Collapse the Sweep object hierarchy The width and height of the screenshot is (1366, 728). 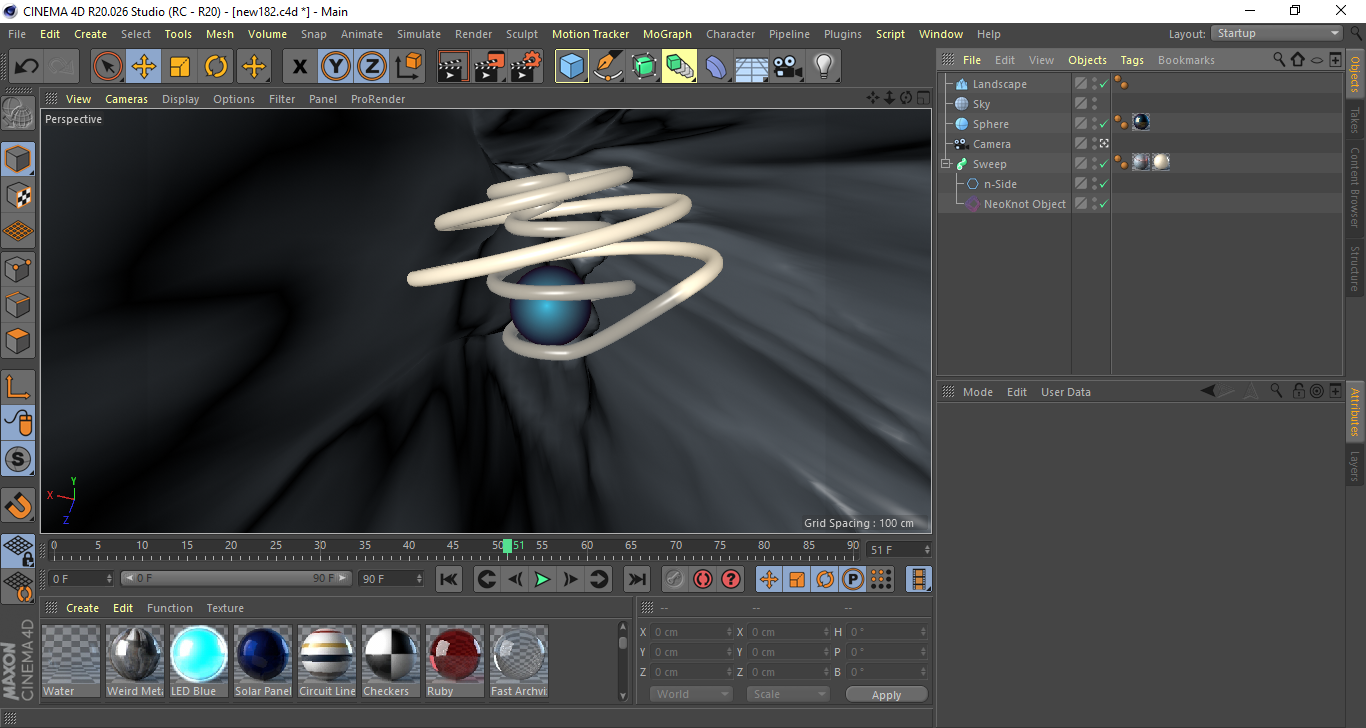(946, 164)
